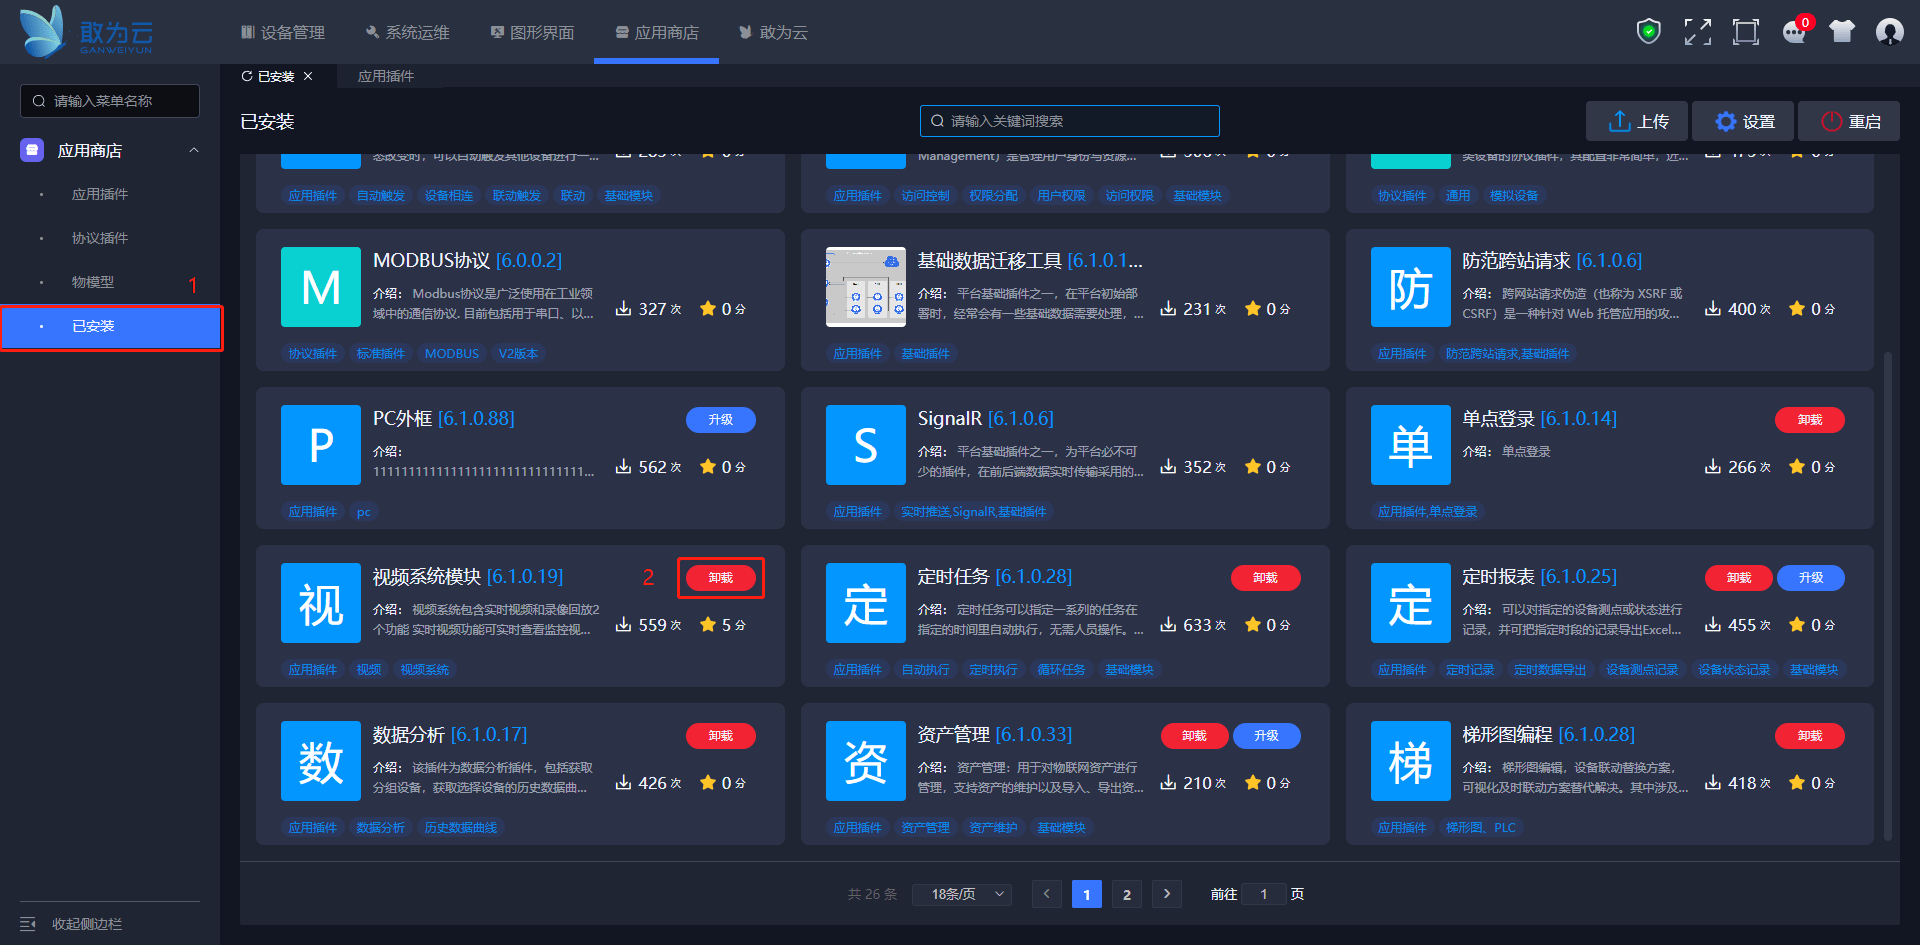This screenshot has height=945, width=1920.
Task: Click the 重启 restart button
Action: [1850, 121]
